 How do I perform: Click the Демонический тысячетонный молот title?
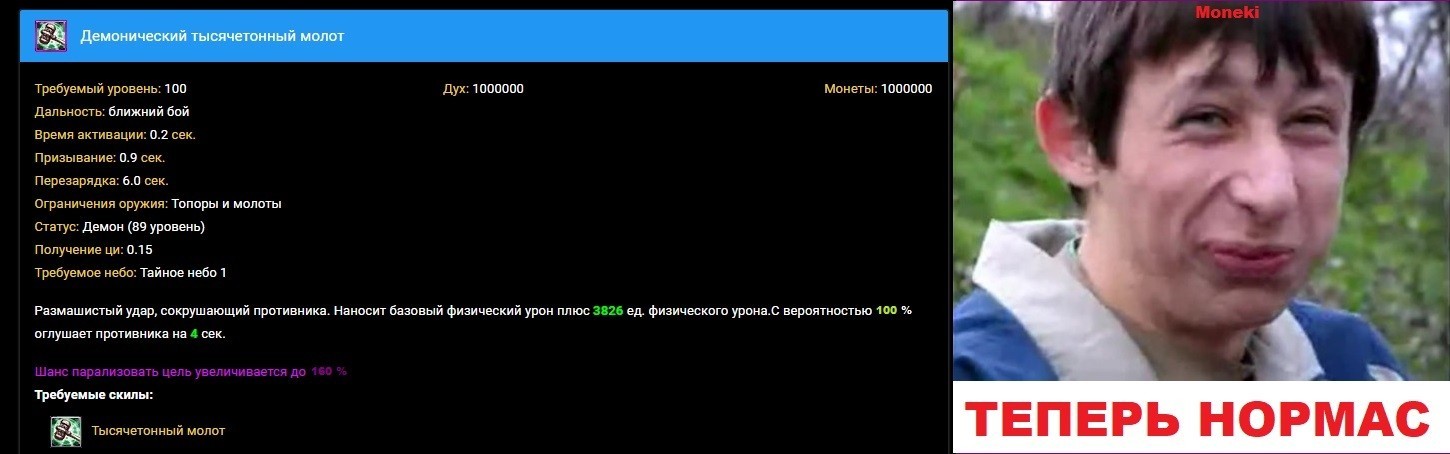coord(212,36)
